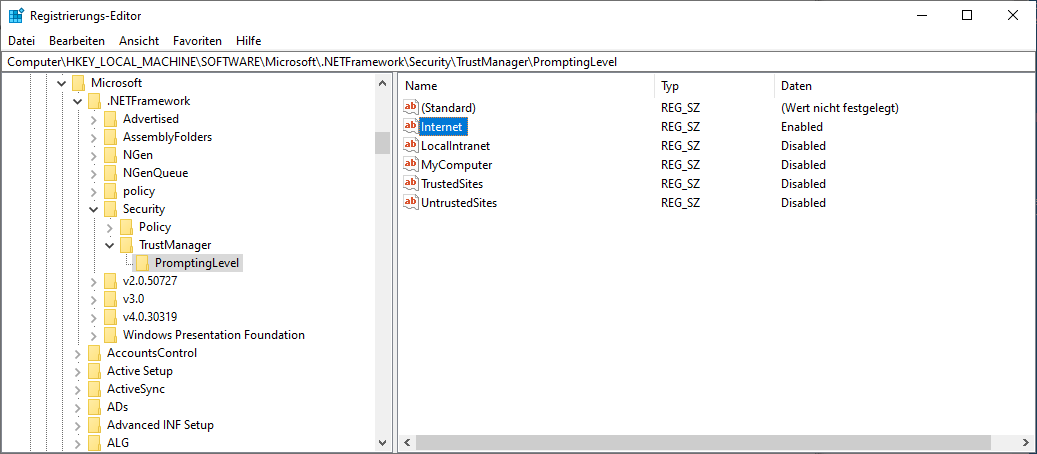Click the PromptingLevel folder icon

pos(143,263)
